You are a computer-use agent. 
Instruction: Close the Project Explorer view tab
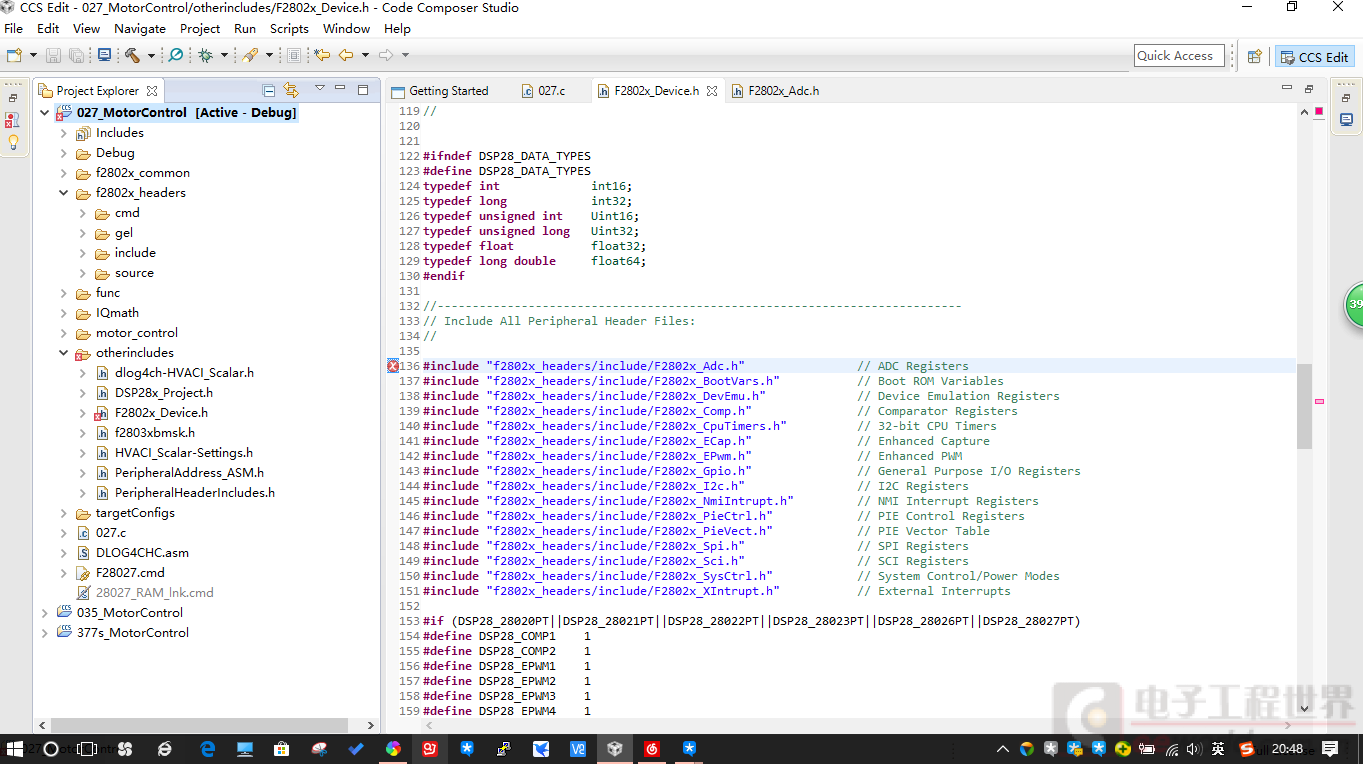pos(152,90)
